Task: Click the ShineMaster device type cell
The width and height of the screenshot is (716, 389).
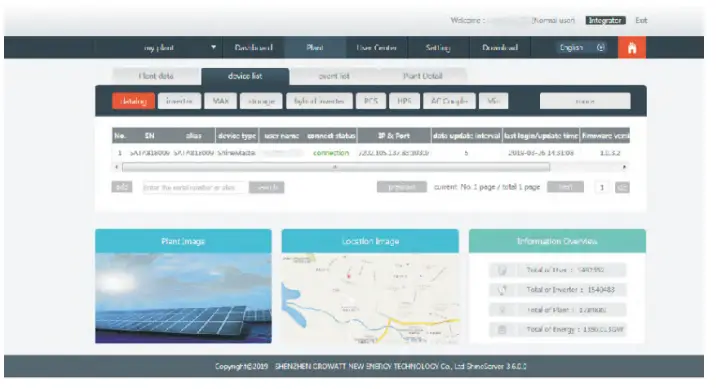Action: pos(237,153)
